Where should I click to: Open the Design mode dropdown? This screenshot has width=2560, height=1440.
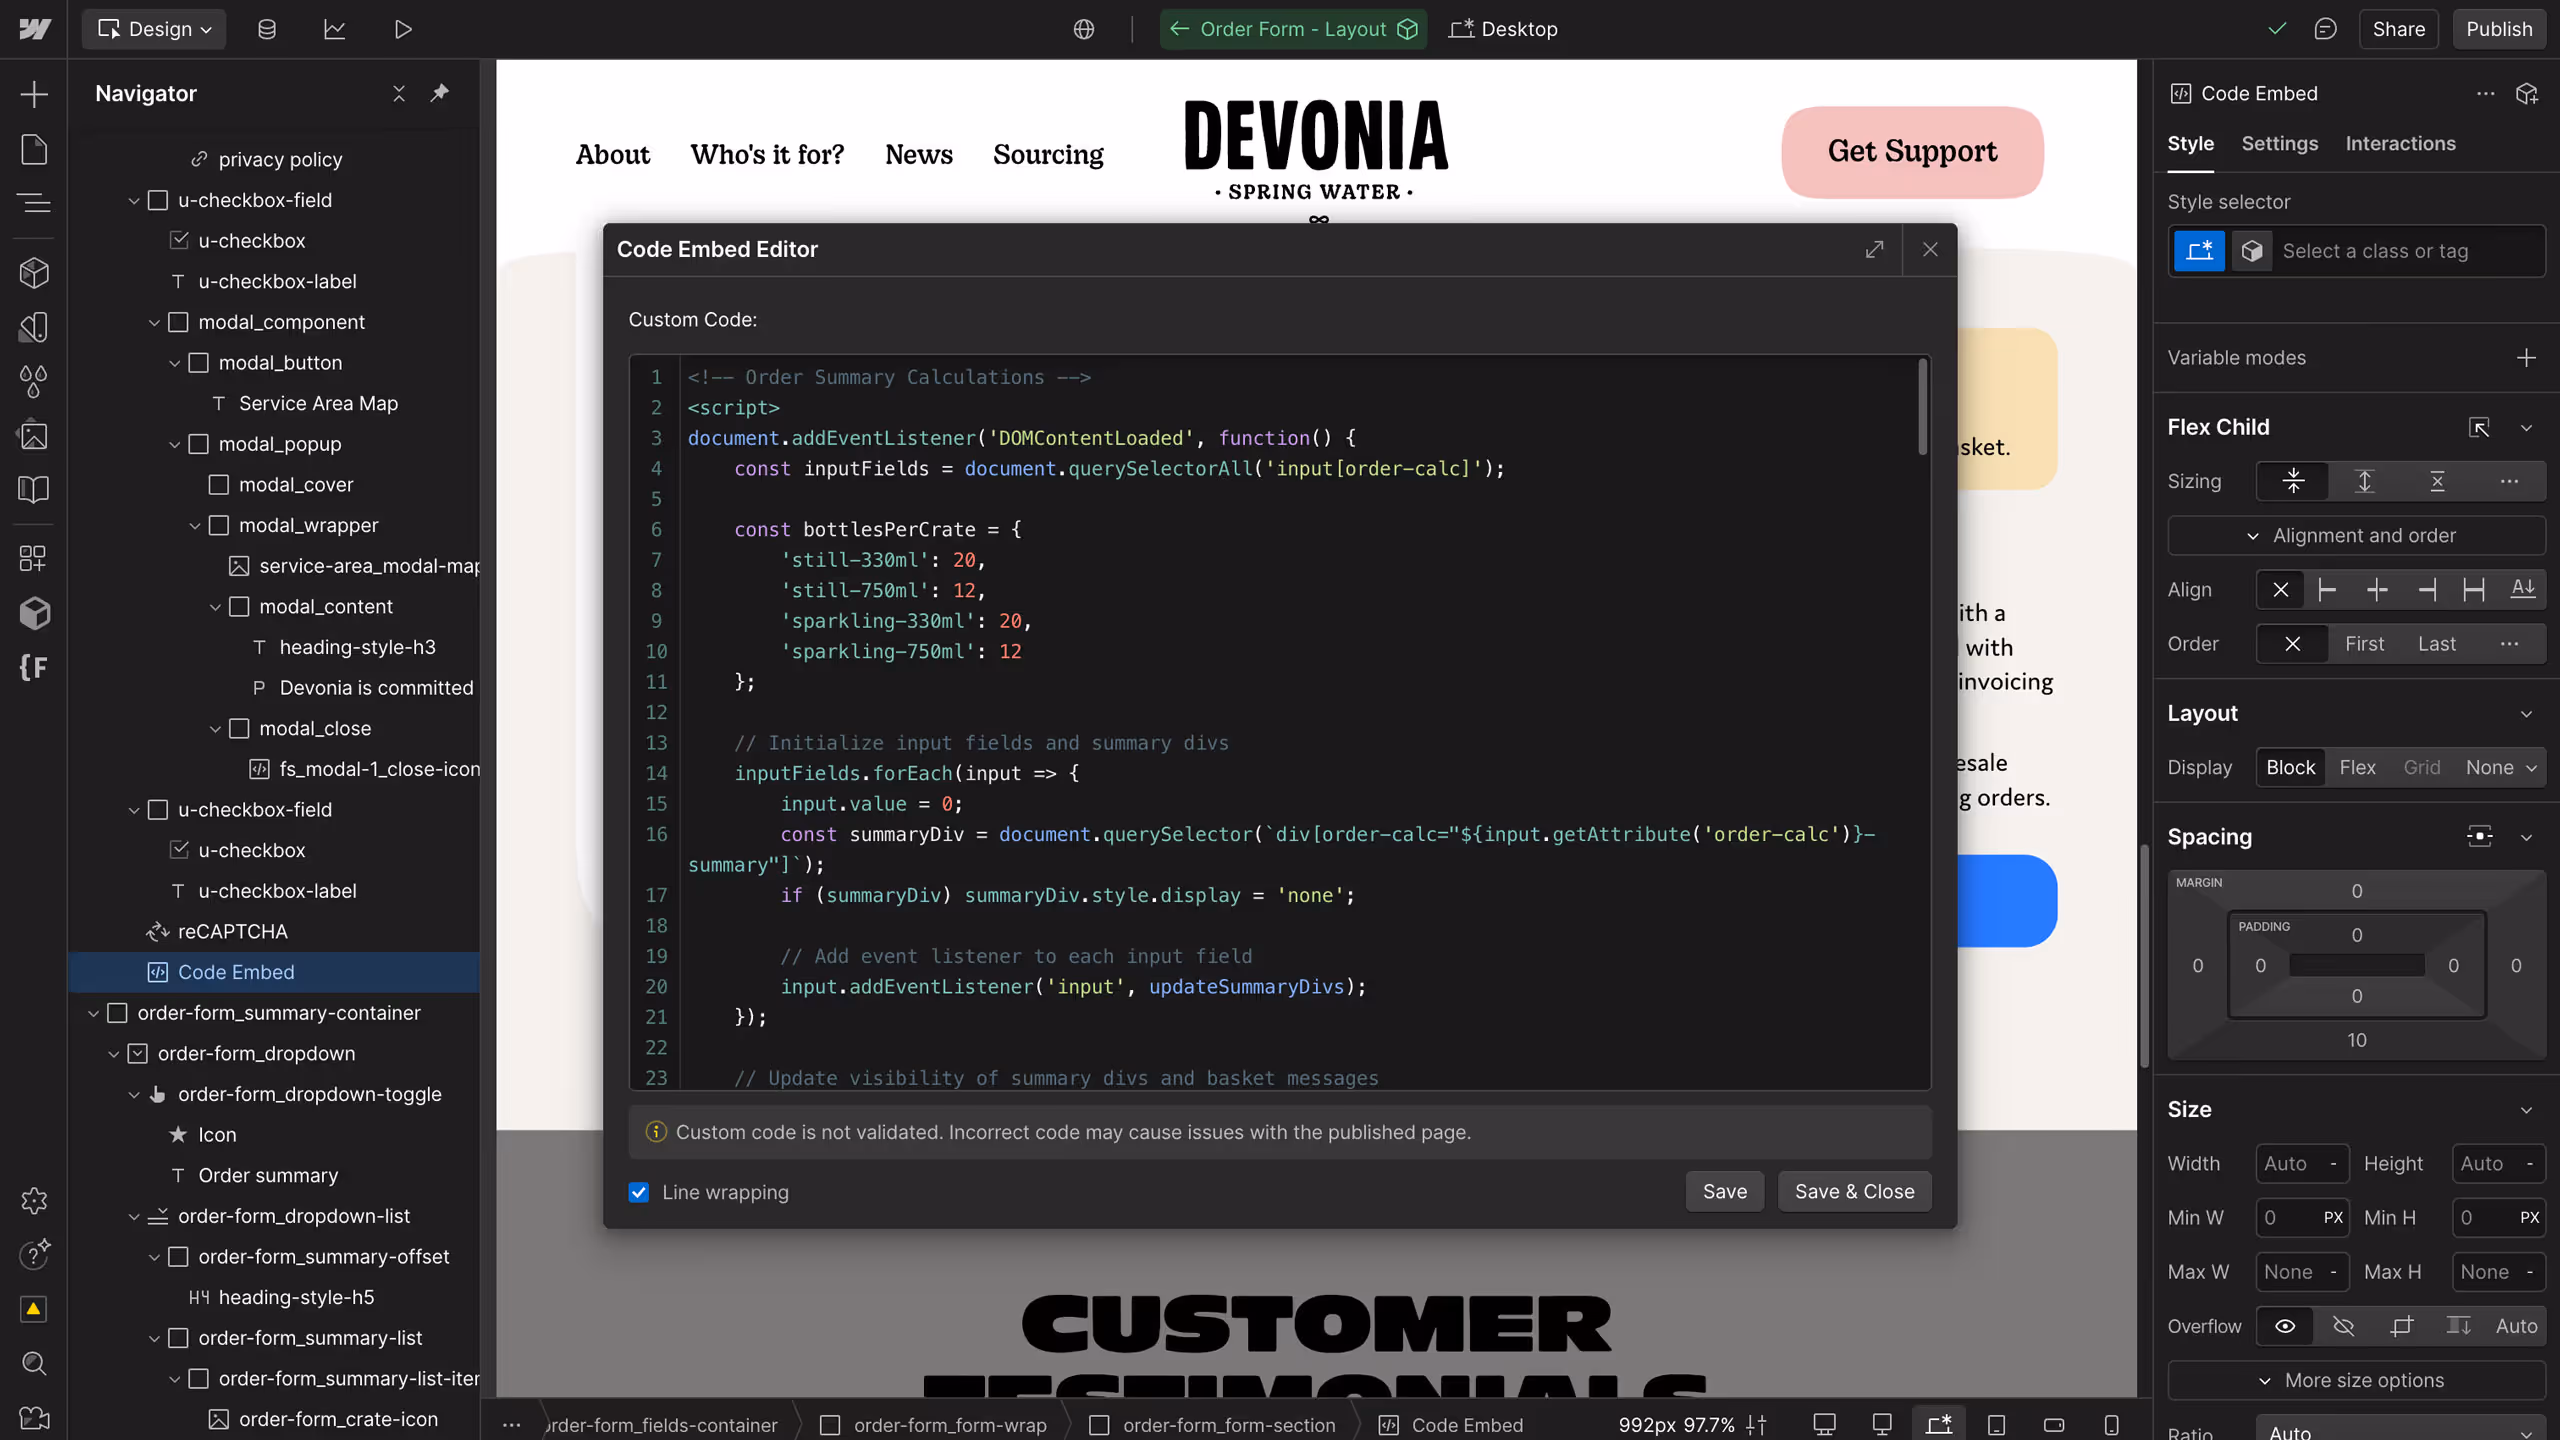pyautogui.click(x=155, y=29)
